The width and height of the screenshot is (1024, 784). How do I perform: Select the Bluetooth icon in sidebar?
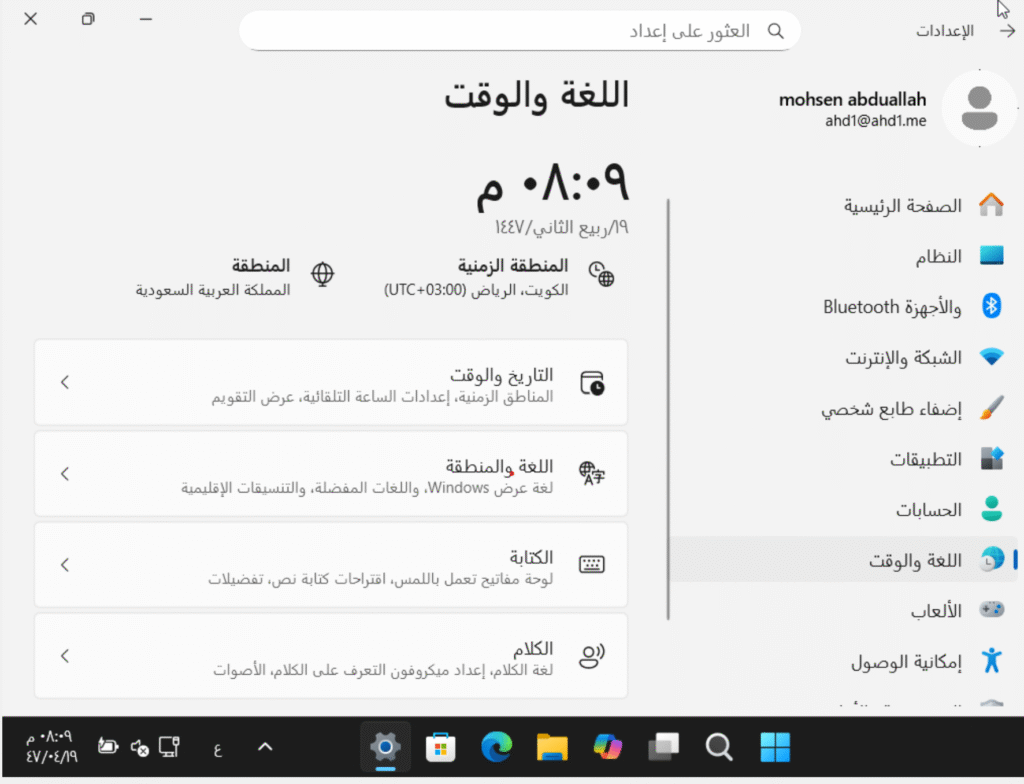(x=991, y=307)
